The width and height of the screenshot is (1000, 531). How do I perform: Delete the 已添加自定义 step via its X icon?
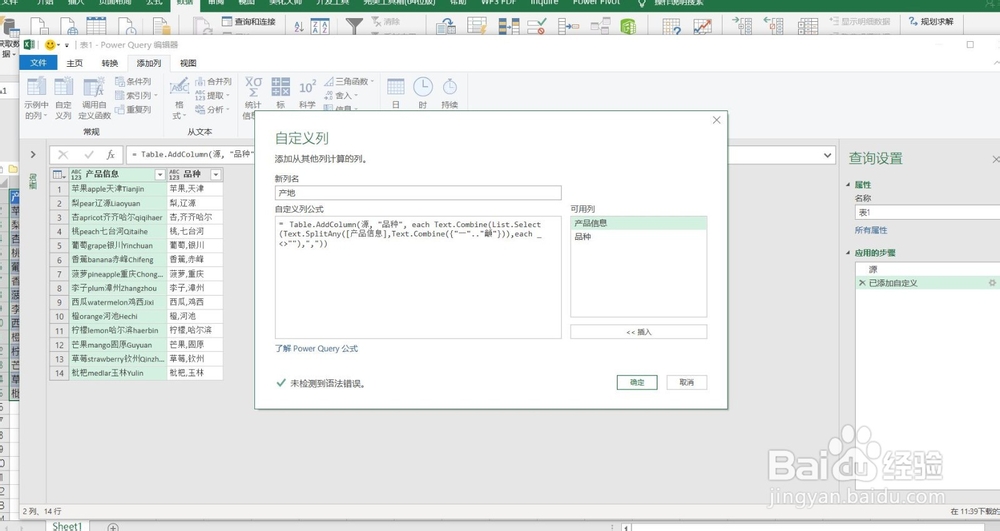[862, 282]
